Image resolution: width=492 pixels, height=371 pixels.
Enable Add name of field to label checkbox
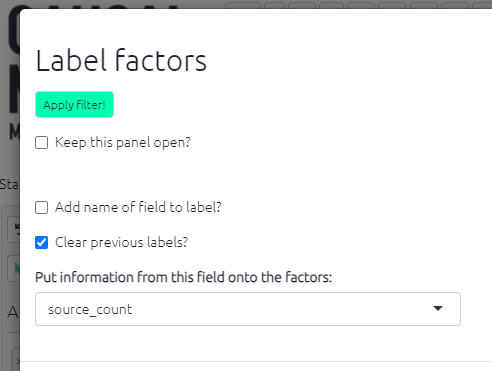click(x=42, y=207)
